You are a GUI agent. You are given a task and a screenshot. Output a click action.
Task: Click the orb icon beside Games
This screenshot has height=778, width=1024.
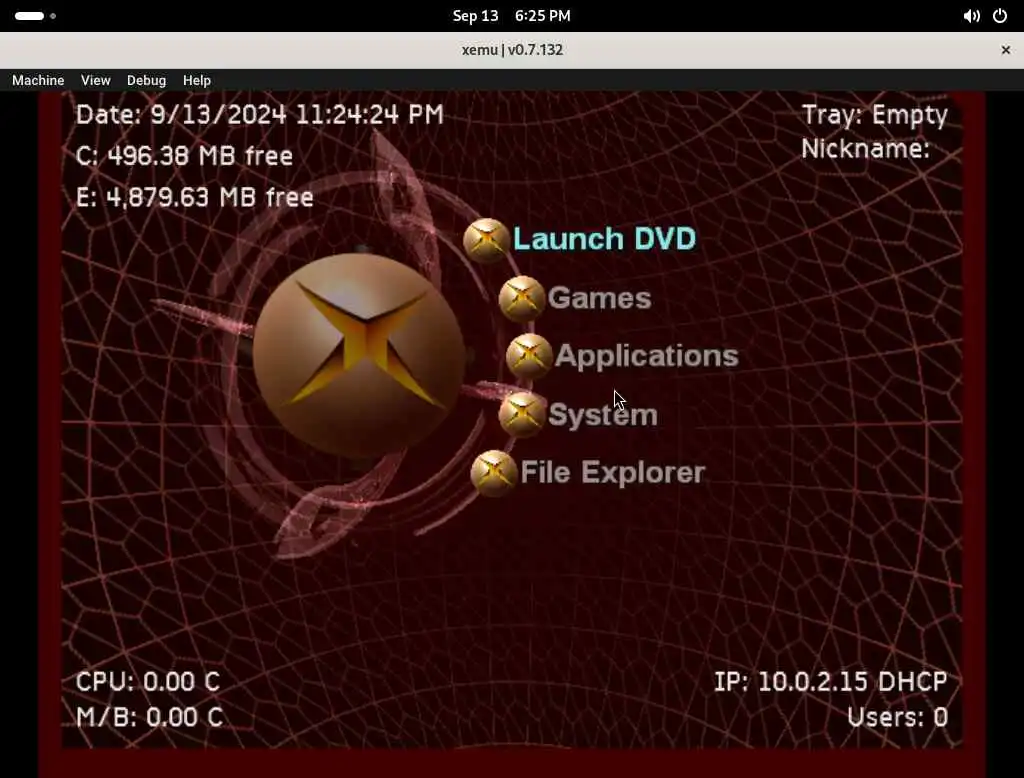point(522,299)
